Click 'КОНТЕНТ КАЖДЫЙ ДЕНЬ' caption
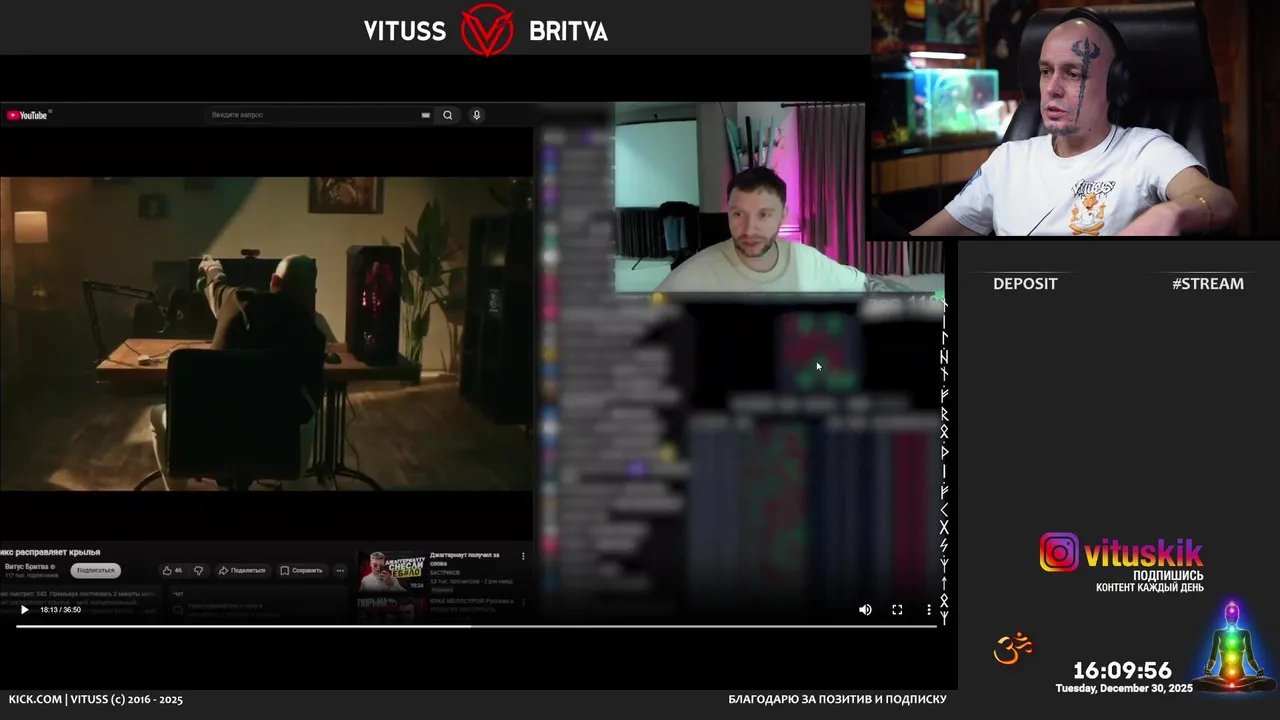This screenshot has width=1280, height=720. (1150, 588)
